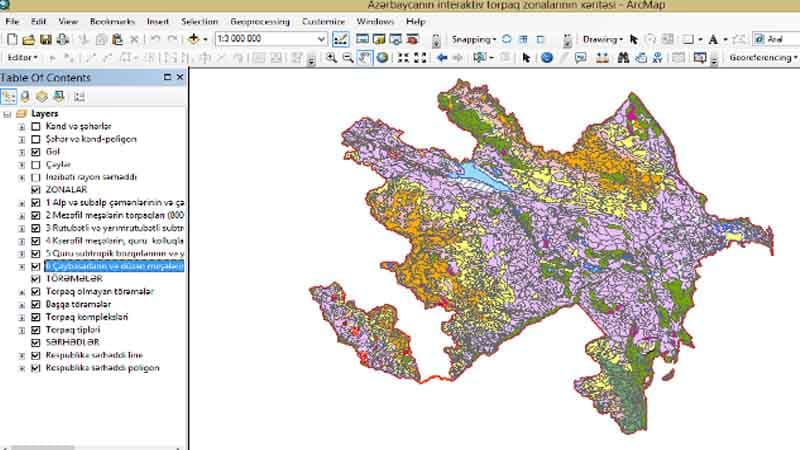Toggle the TÖRƏMƏLƏR group checkbox

[x=36, y=279]
